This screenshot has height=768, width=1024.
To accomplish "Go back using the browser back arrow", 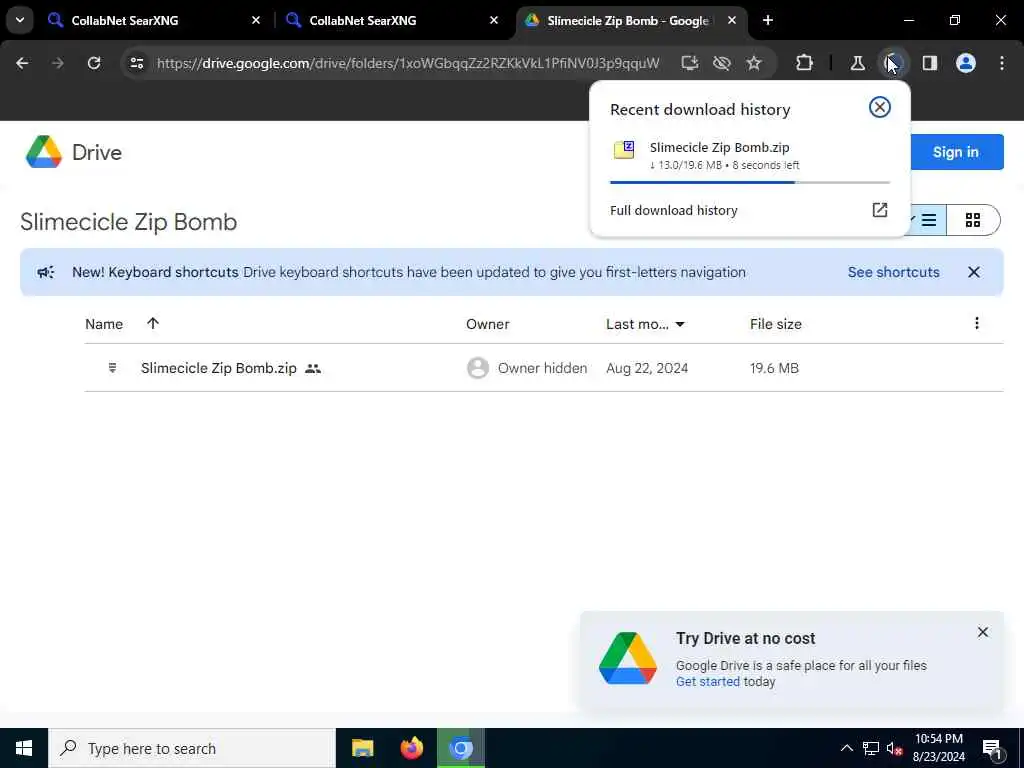I will pos(22,63).
